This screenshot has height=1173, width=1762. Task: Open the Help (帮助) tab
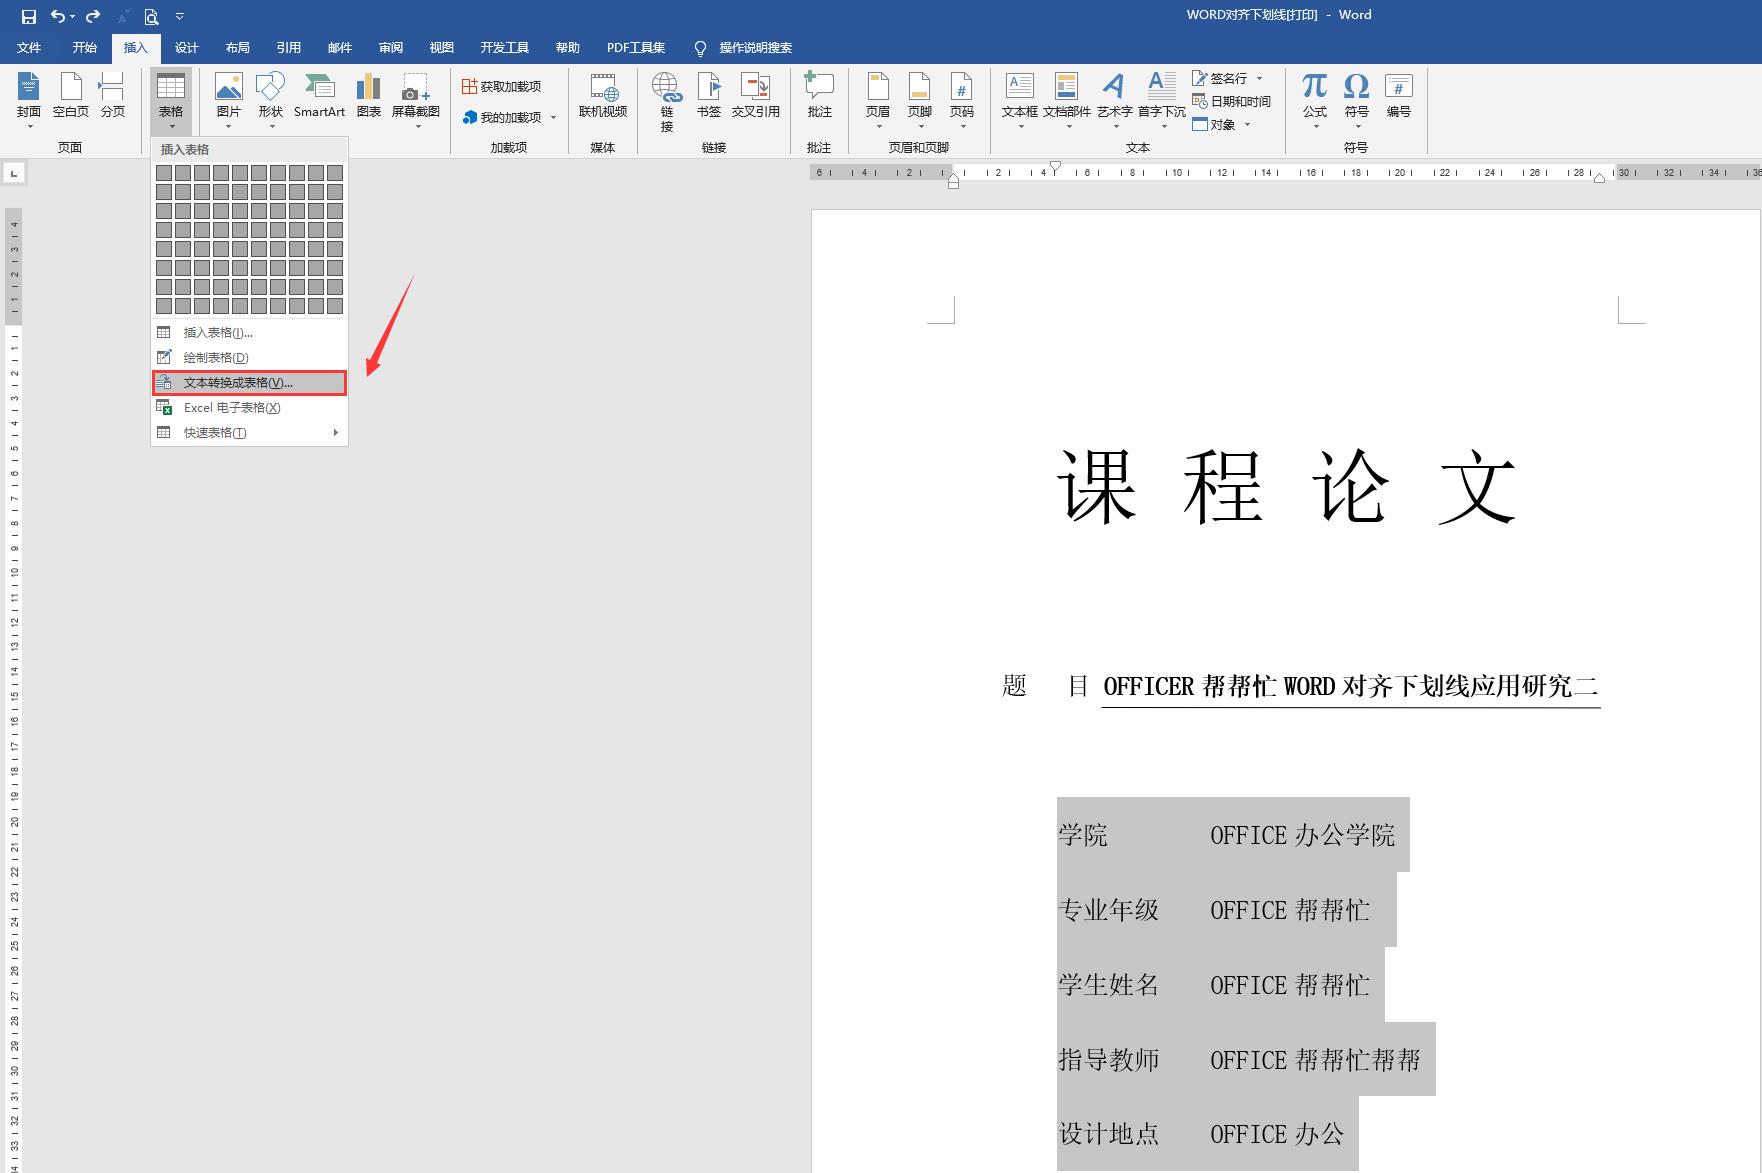[567, 47]
